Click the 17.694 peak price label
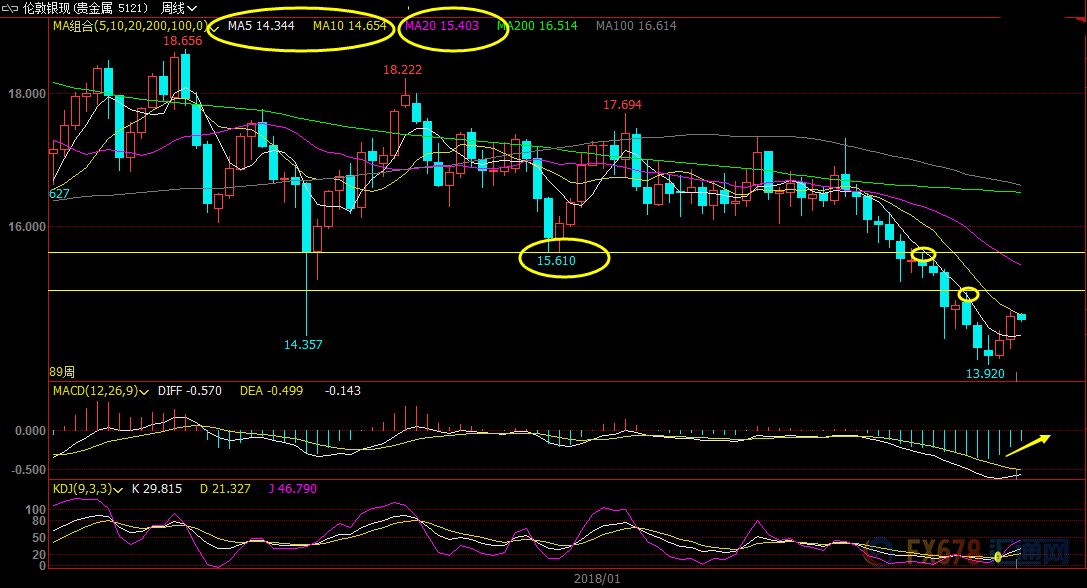The image size is (1087, 588). pos(623,105)
